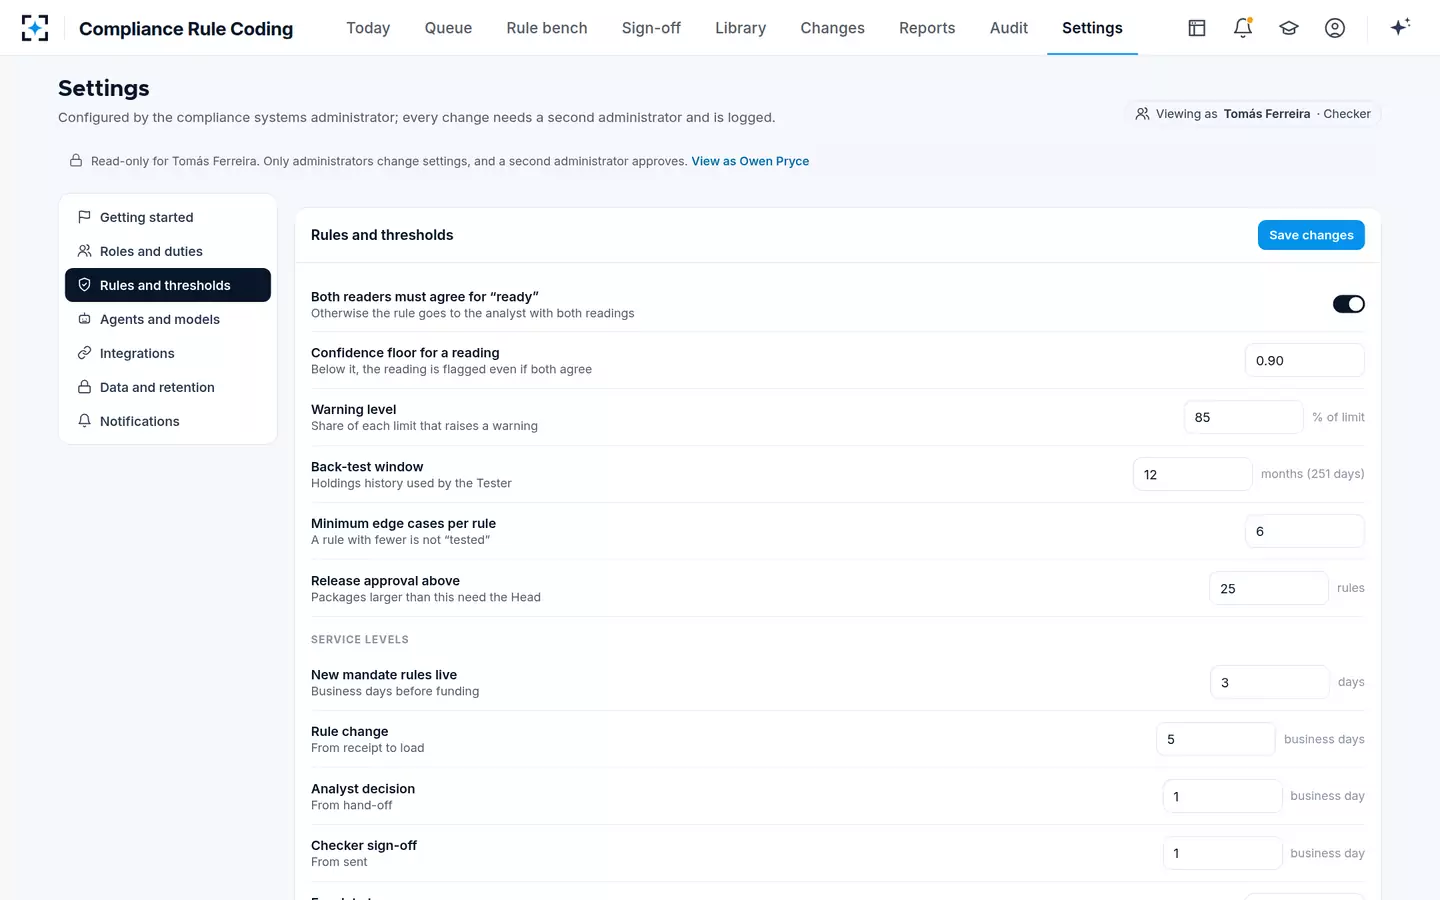Click the Viewing as Tomás Ferreira badge
This screenshot has height=900, width=1440.
tap(1252, 114)
